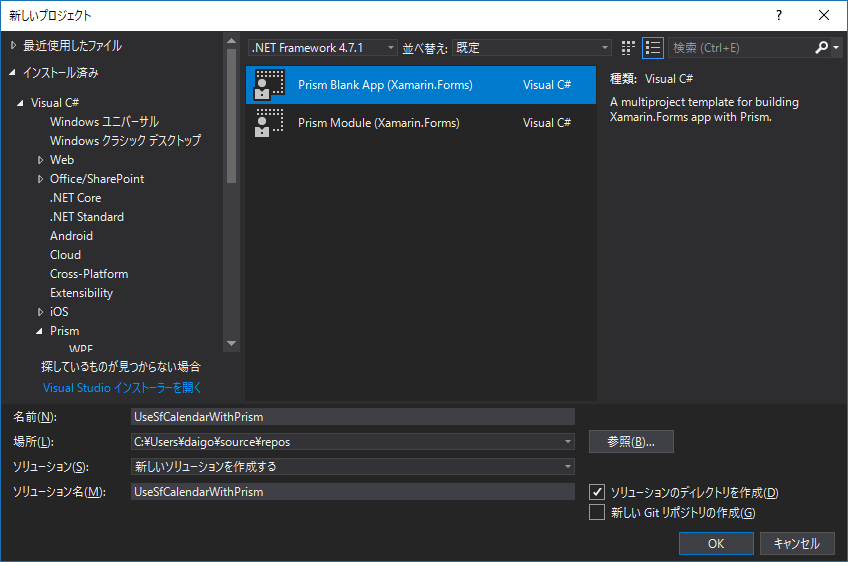
Task: Collapse the インストール済み node
Action: 12,72
